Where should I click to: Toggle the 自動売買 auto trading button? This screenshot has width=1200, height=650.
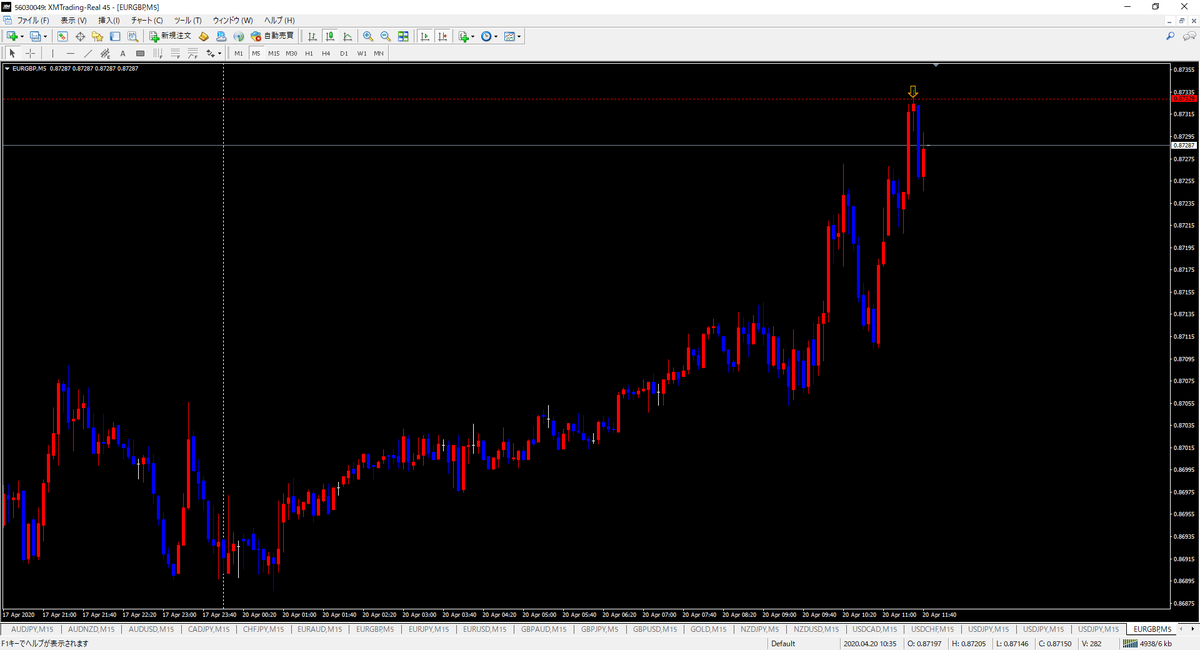[x=272, y=36]
